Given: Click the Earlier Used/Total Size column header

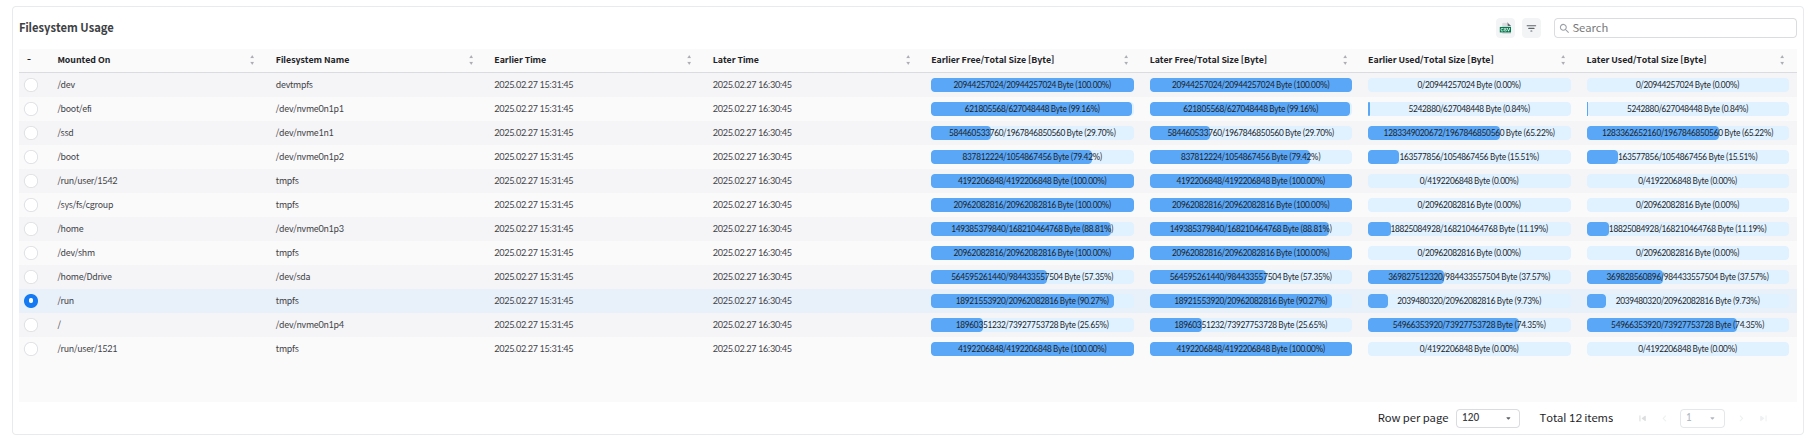Looking at the screenshot, I should 1430,60.
